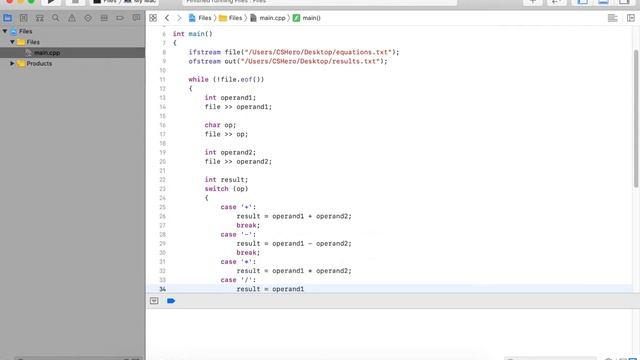This screenshot has width=640, height=360.
Task: Add a new editor pane
Action: pyautogui.click(x=631, y=18)
